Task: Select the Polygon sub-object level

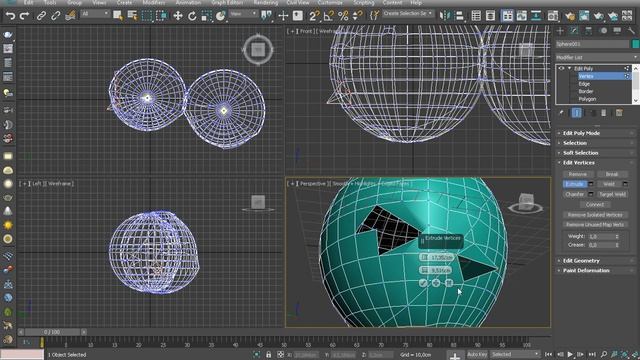Action: click(587, 99)
